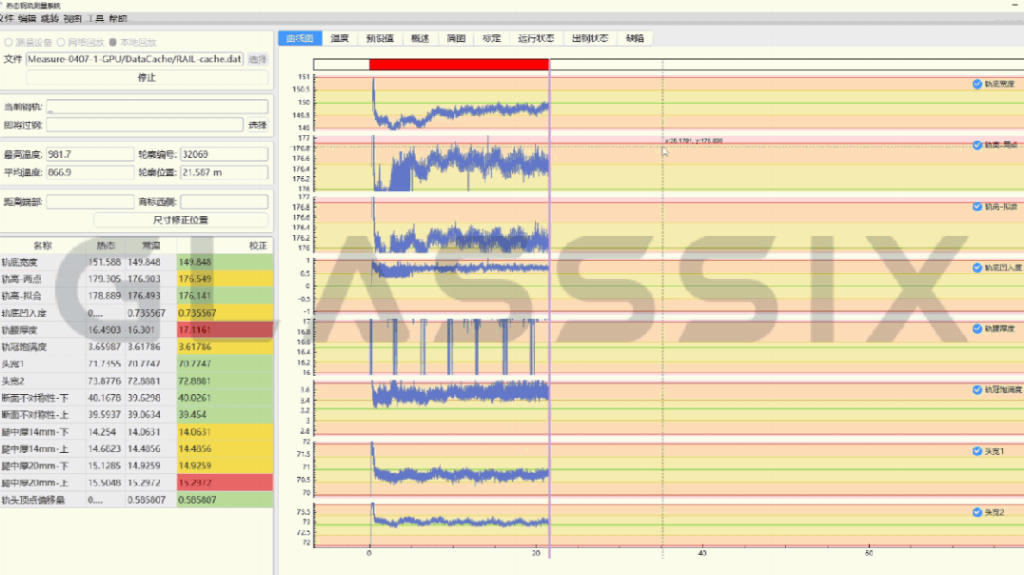Open the 工具 menu
This screenshot has height=575, width=1024.
click(x=95, y=19)
